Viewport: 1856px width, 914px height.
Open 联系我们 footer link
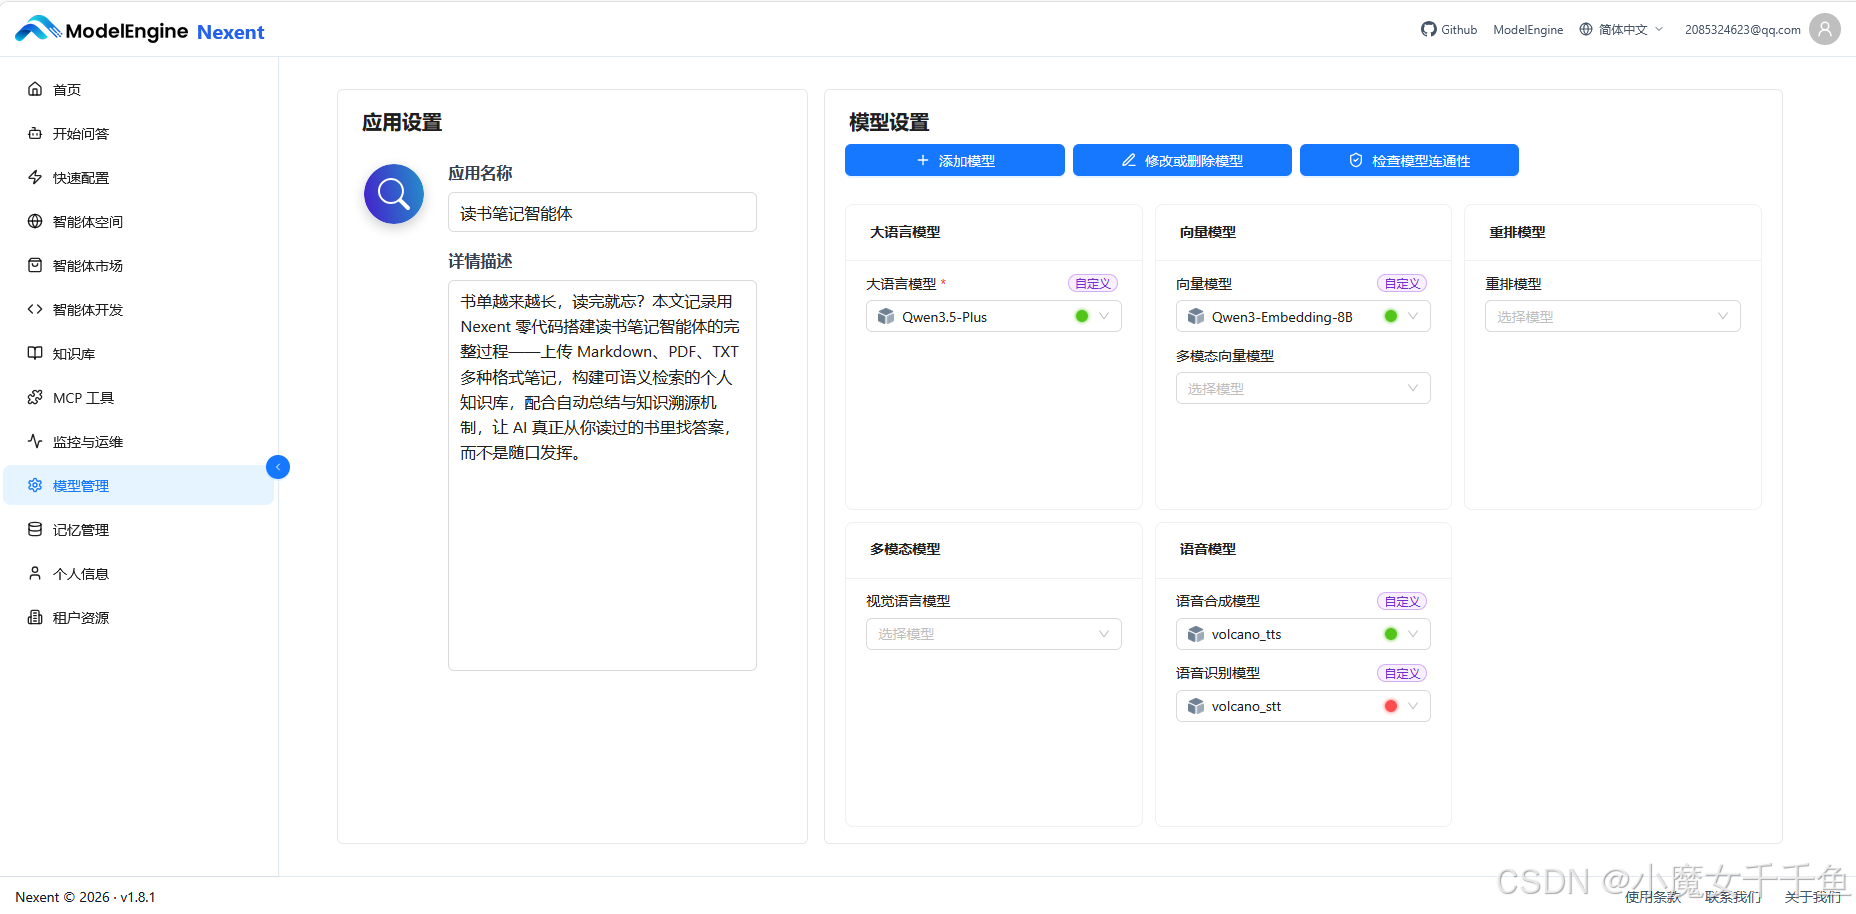[1733, 897]
